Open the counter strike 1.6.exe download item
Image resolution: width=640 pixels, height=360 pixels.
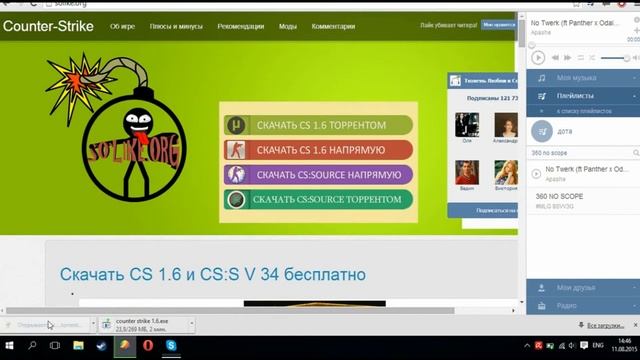coord(144,325)
